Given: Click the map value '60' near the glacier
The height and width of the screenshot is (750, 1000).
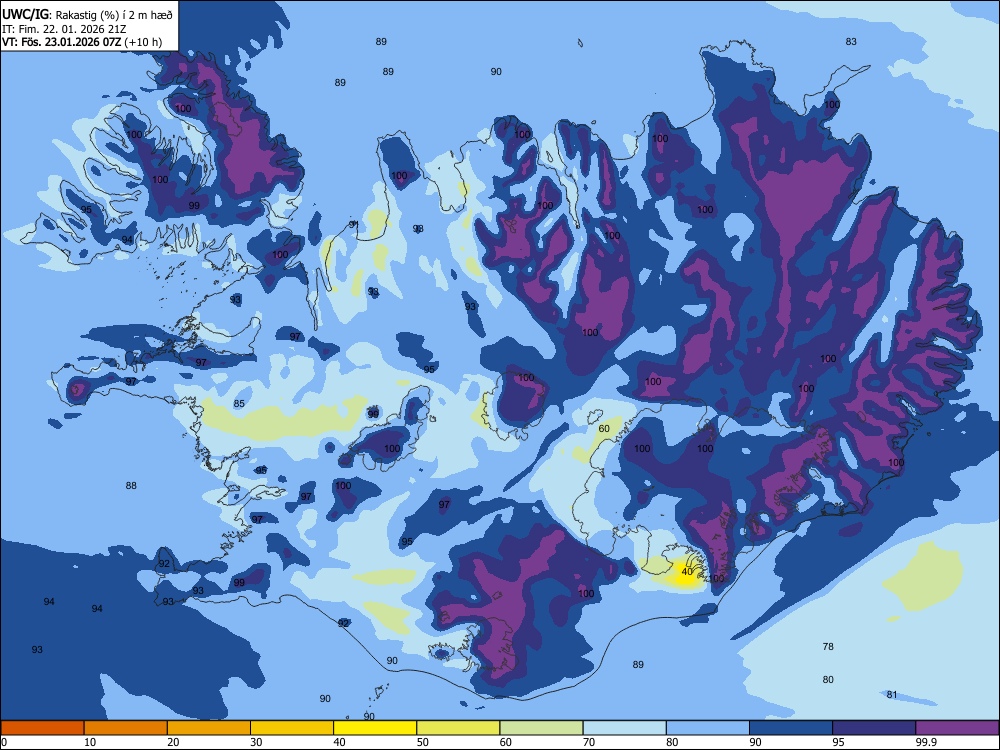Looking at the screenshot, I should point(604,429).
